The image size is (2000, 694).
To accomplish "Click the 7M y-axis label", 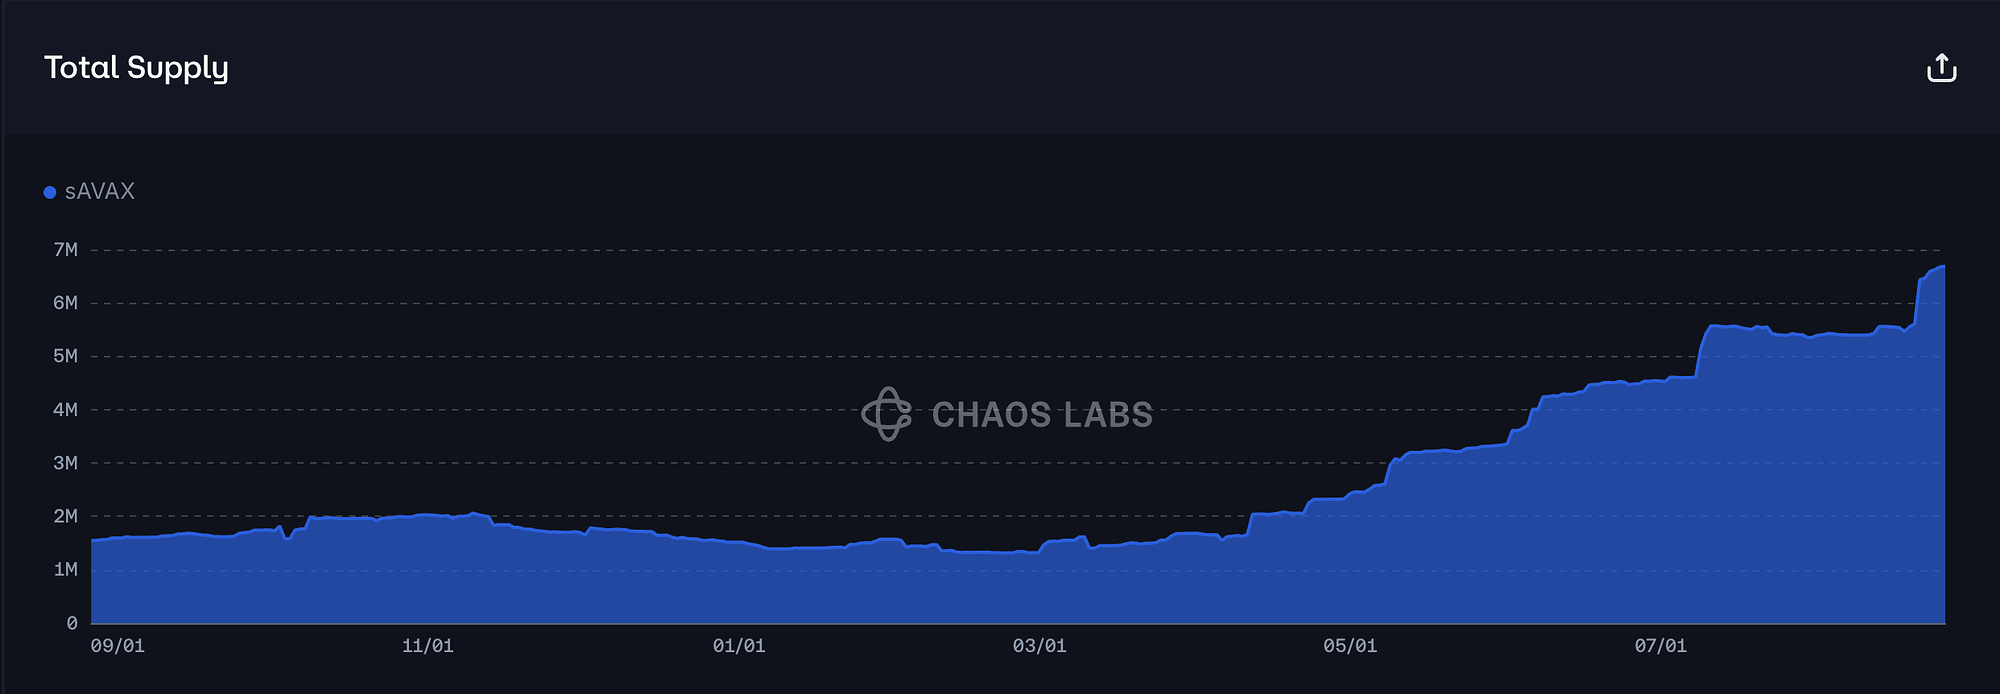I will pos(66,250).
